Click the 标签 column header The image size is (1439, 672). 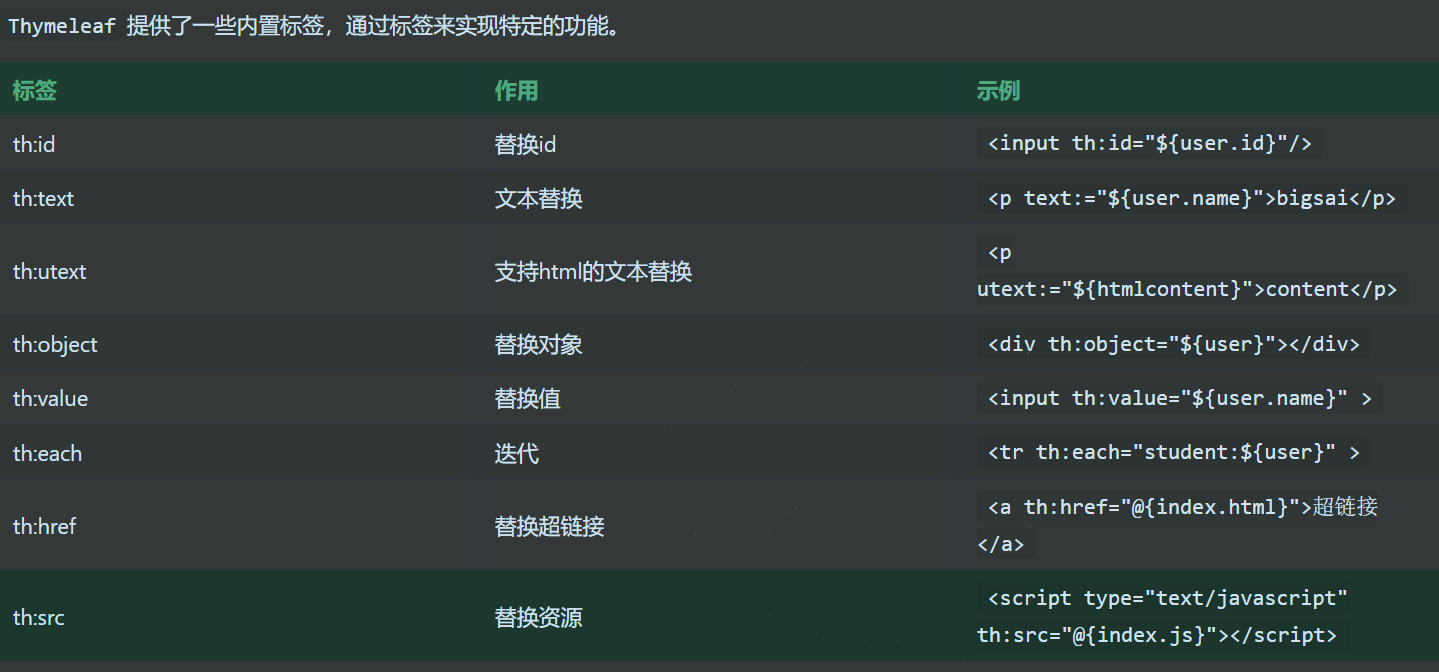(x=35, y=91)
